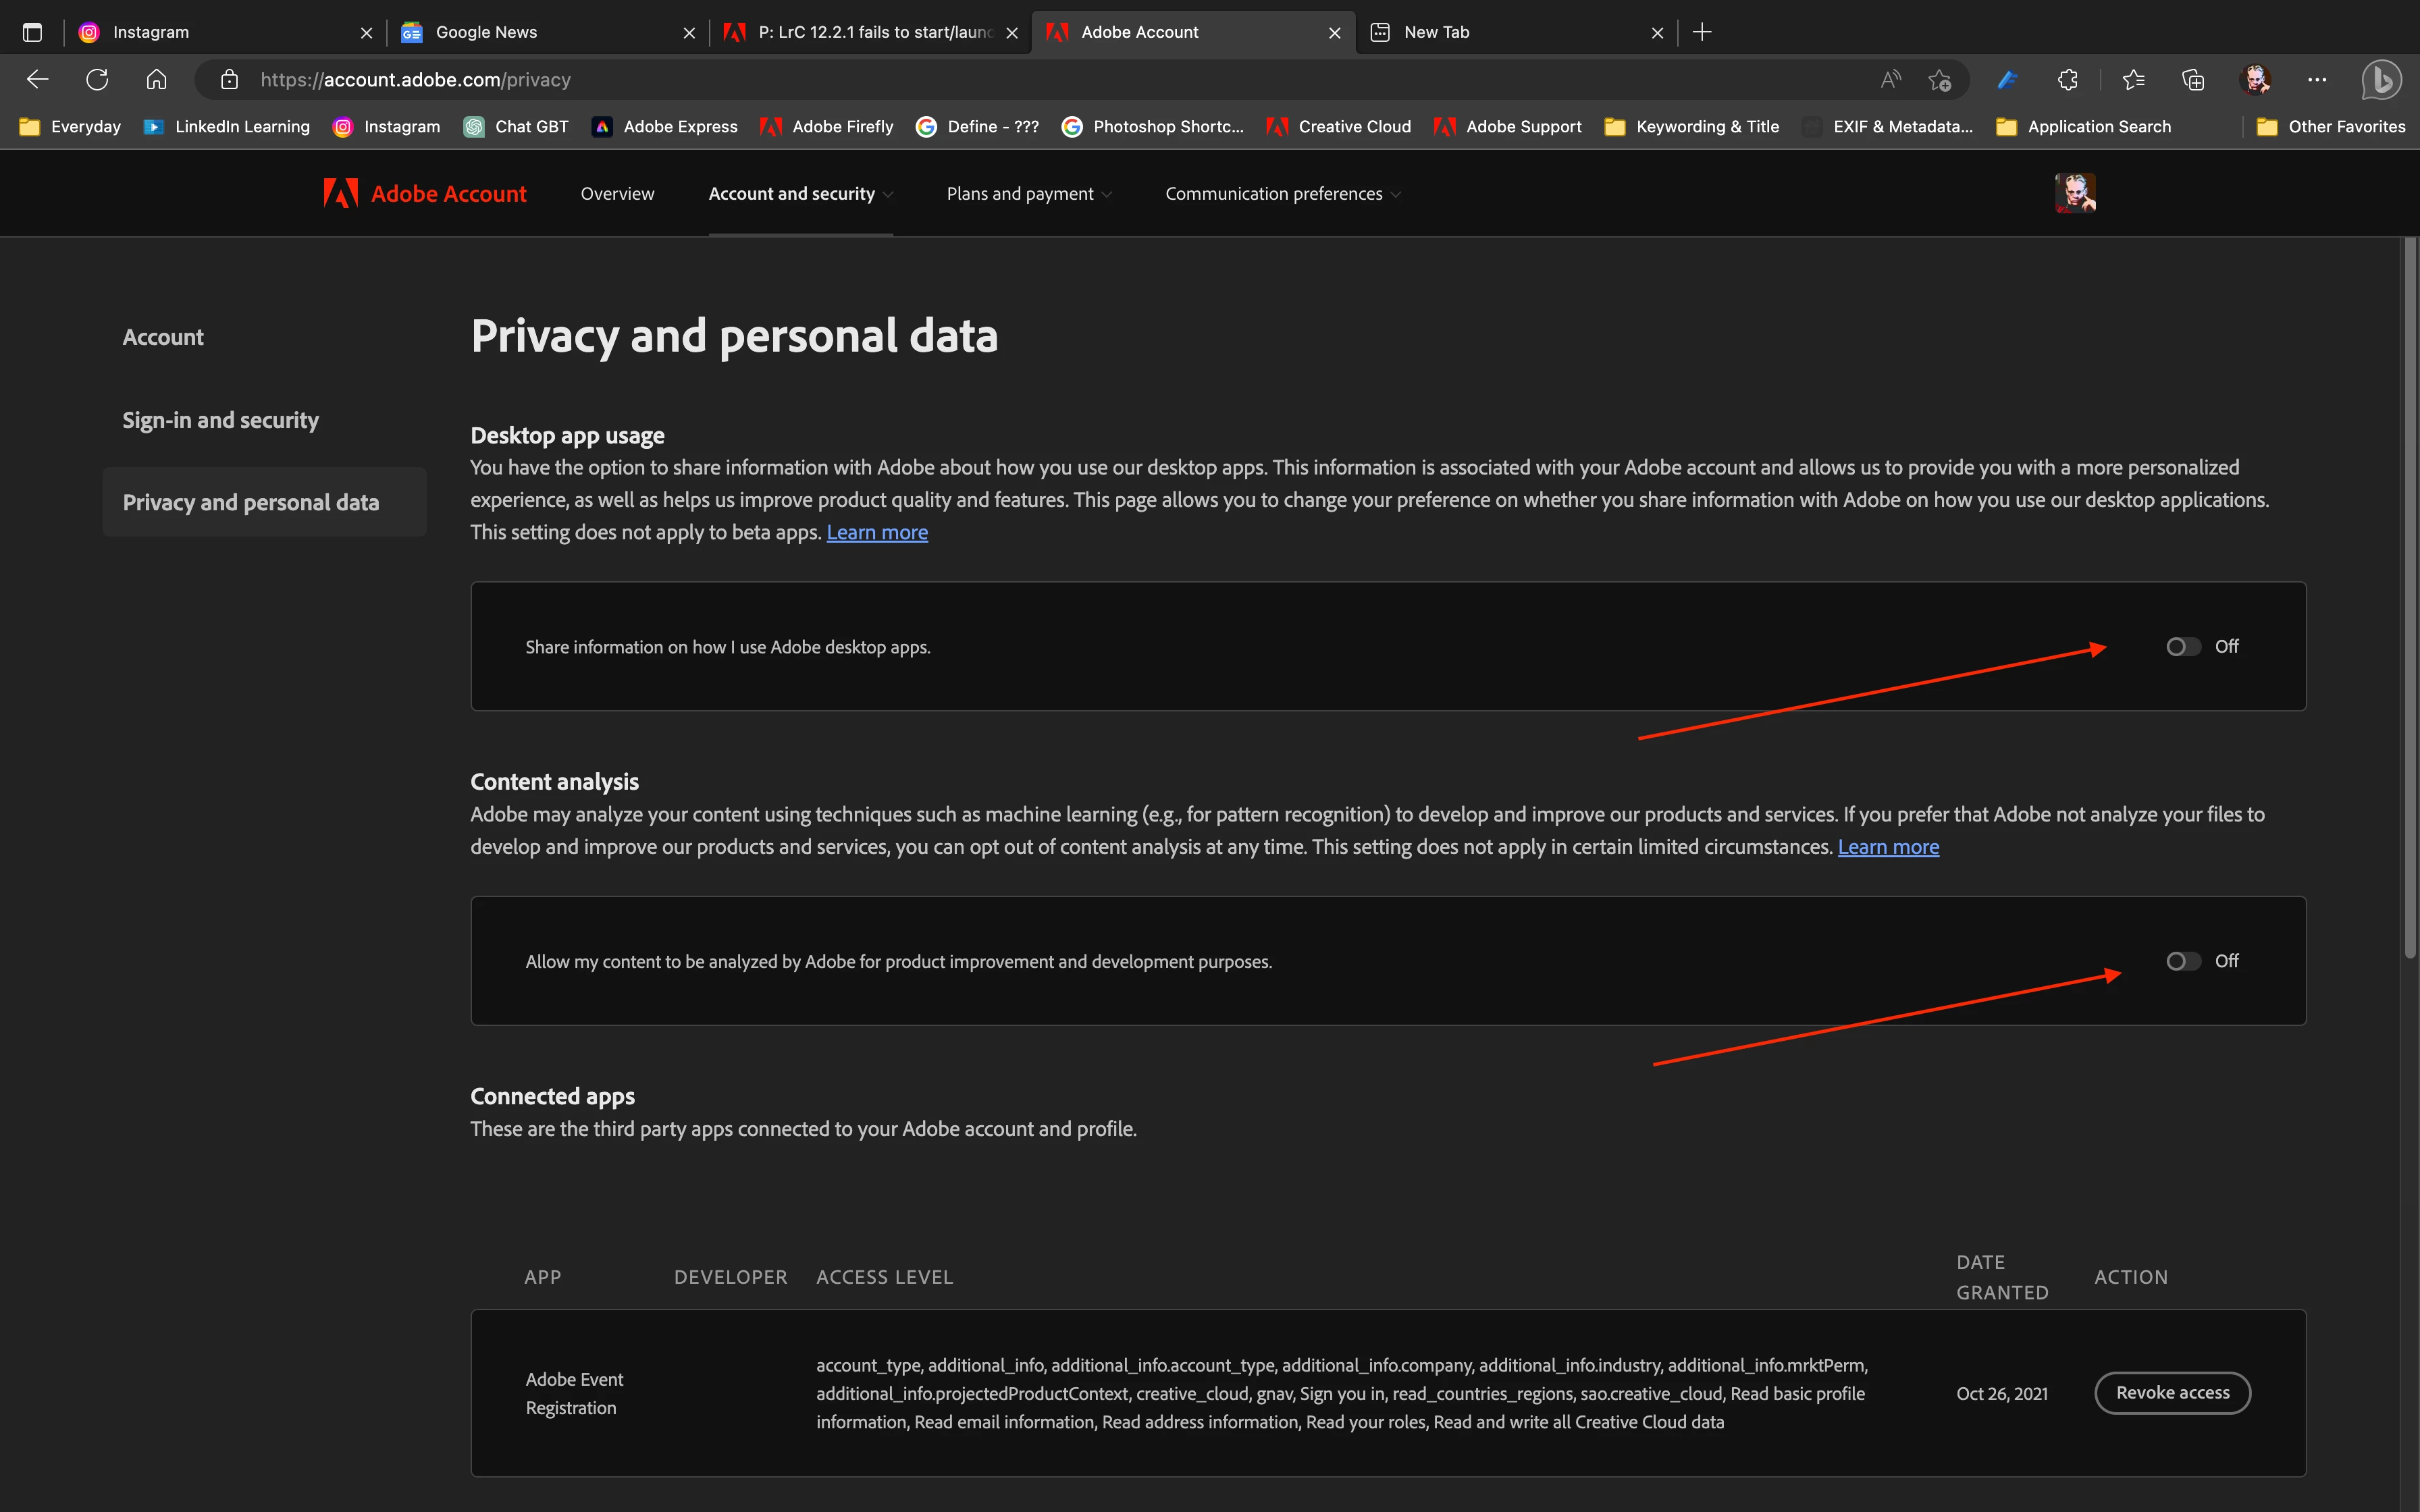This screenshot has height=1512, width=2420.
Task: Open the Read Aloud icon in the address bar
Action: click(x=1889, y=80)
